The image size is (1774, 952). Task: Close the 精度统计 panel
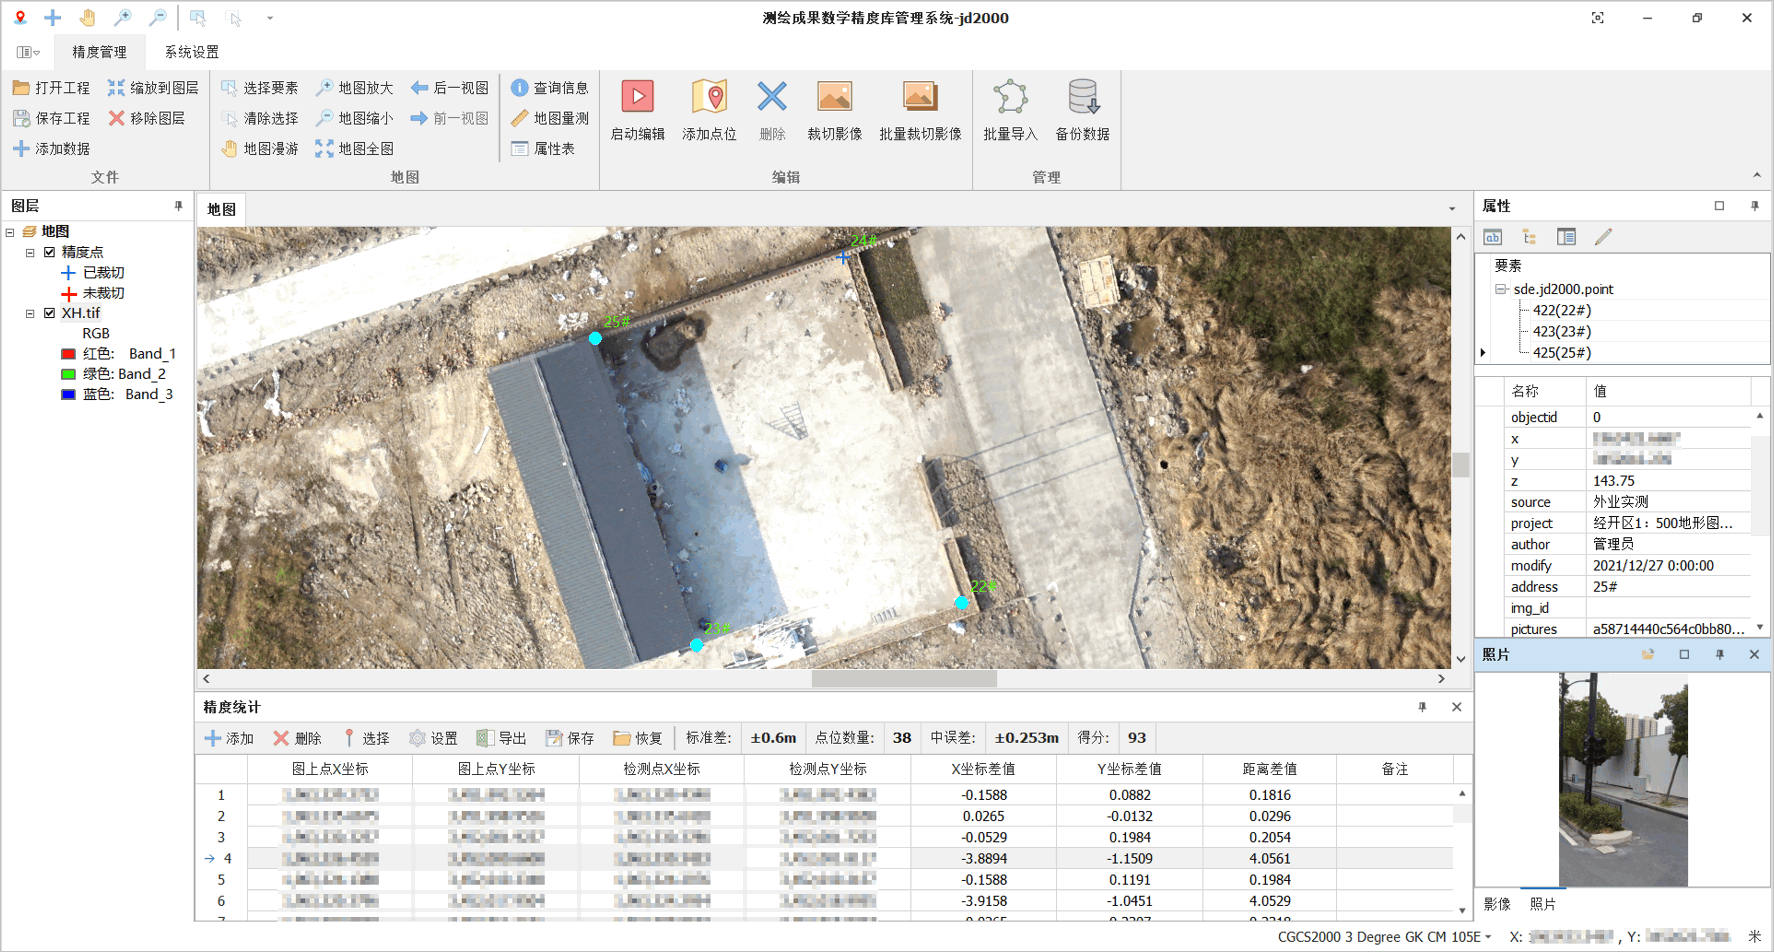pyautogui.click(x=1456, y=707)
